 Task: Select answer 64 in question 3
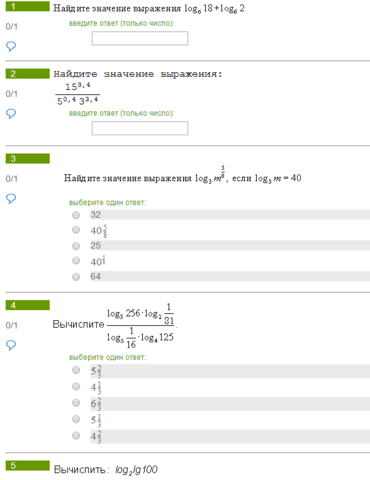tap(76, 277)
